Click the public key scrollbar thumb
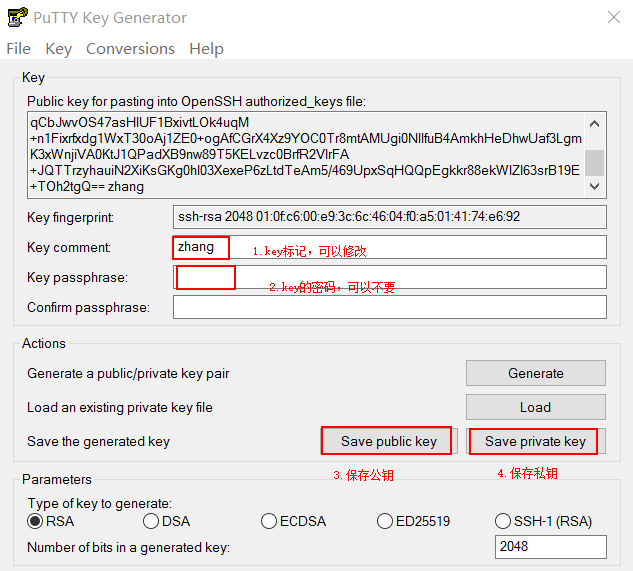The width and height of the screenshot is (633, 571). tap(594, 163)
